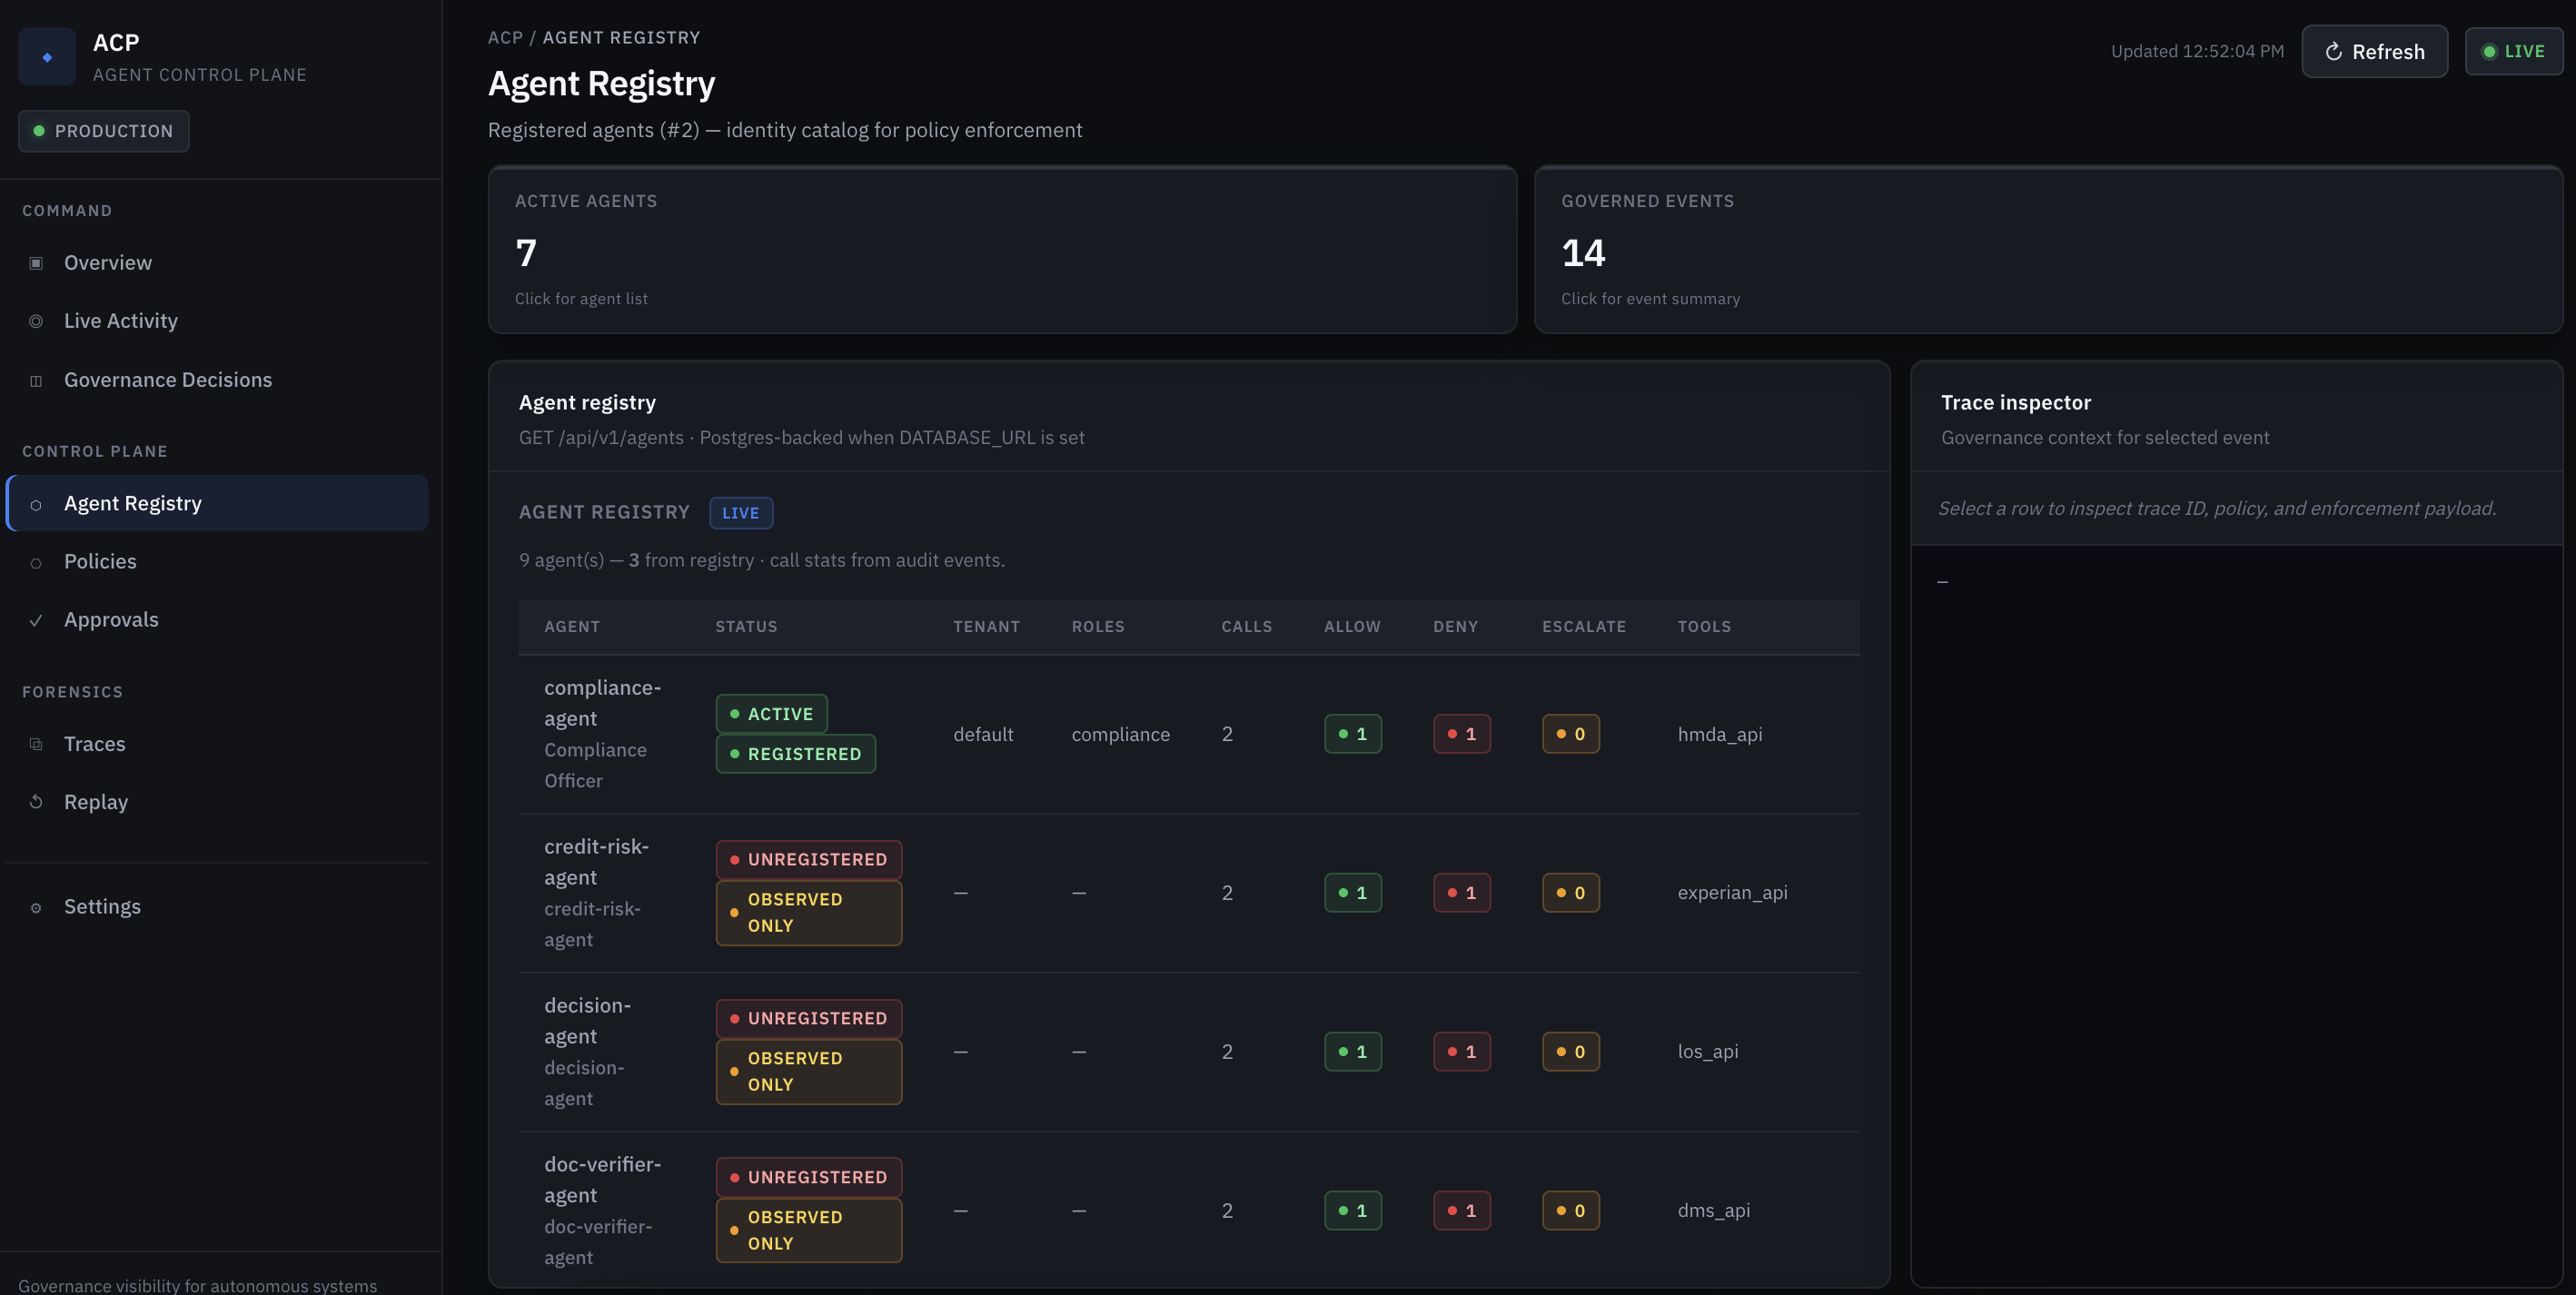Select the doc-verifier-agent row name

point(602,1180)
